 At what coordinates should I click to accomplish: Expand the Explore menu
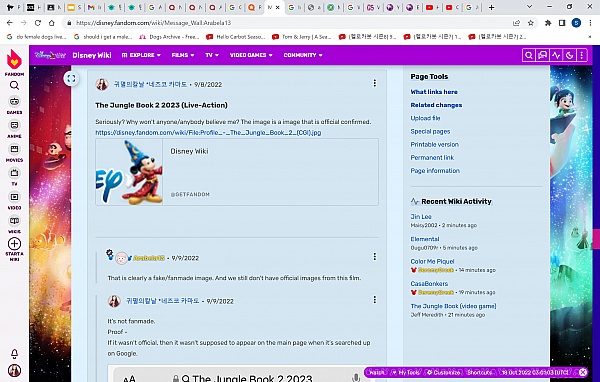pyautogui.click(x=141, y=55)
